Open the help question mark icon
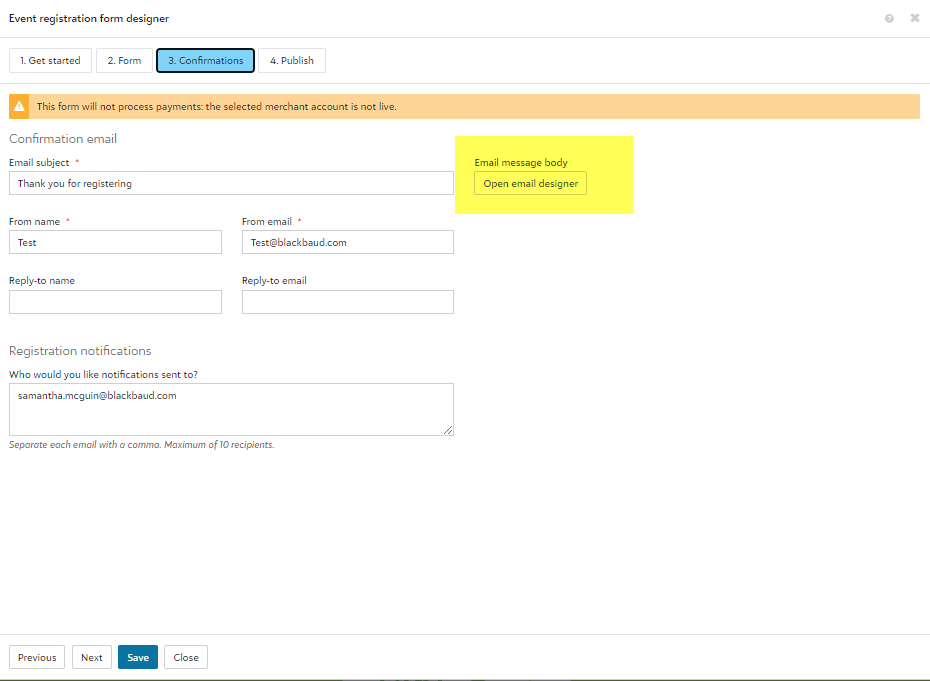The image size is (930, 681). (x=889, y=18)
